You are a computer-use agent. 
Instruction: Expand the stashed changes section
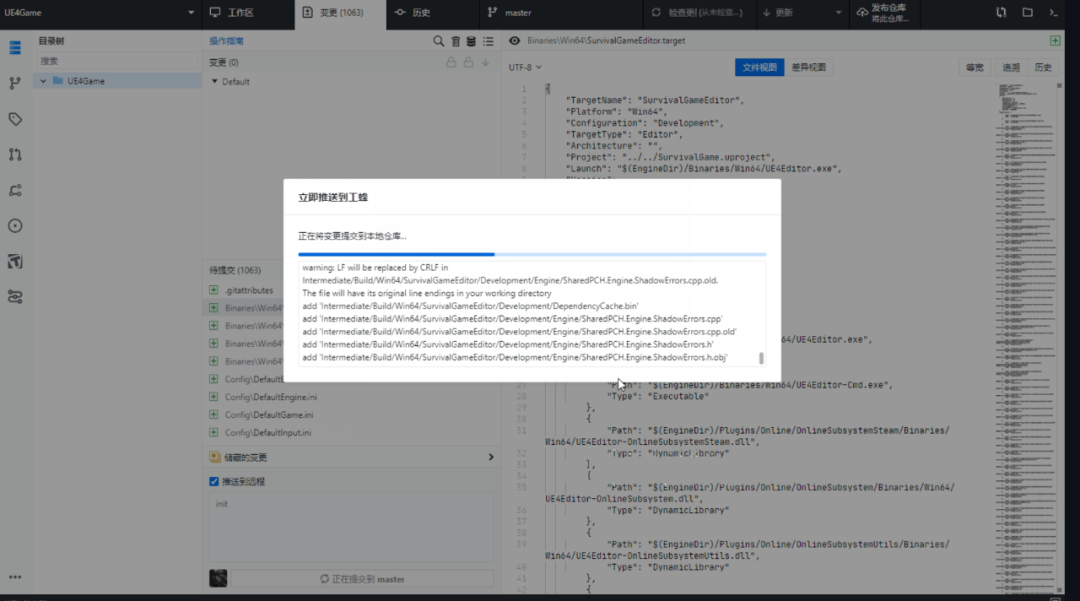[490, 457]
